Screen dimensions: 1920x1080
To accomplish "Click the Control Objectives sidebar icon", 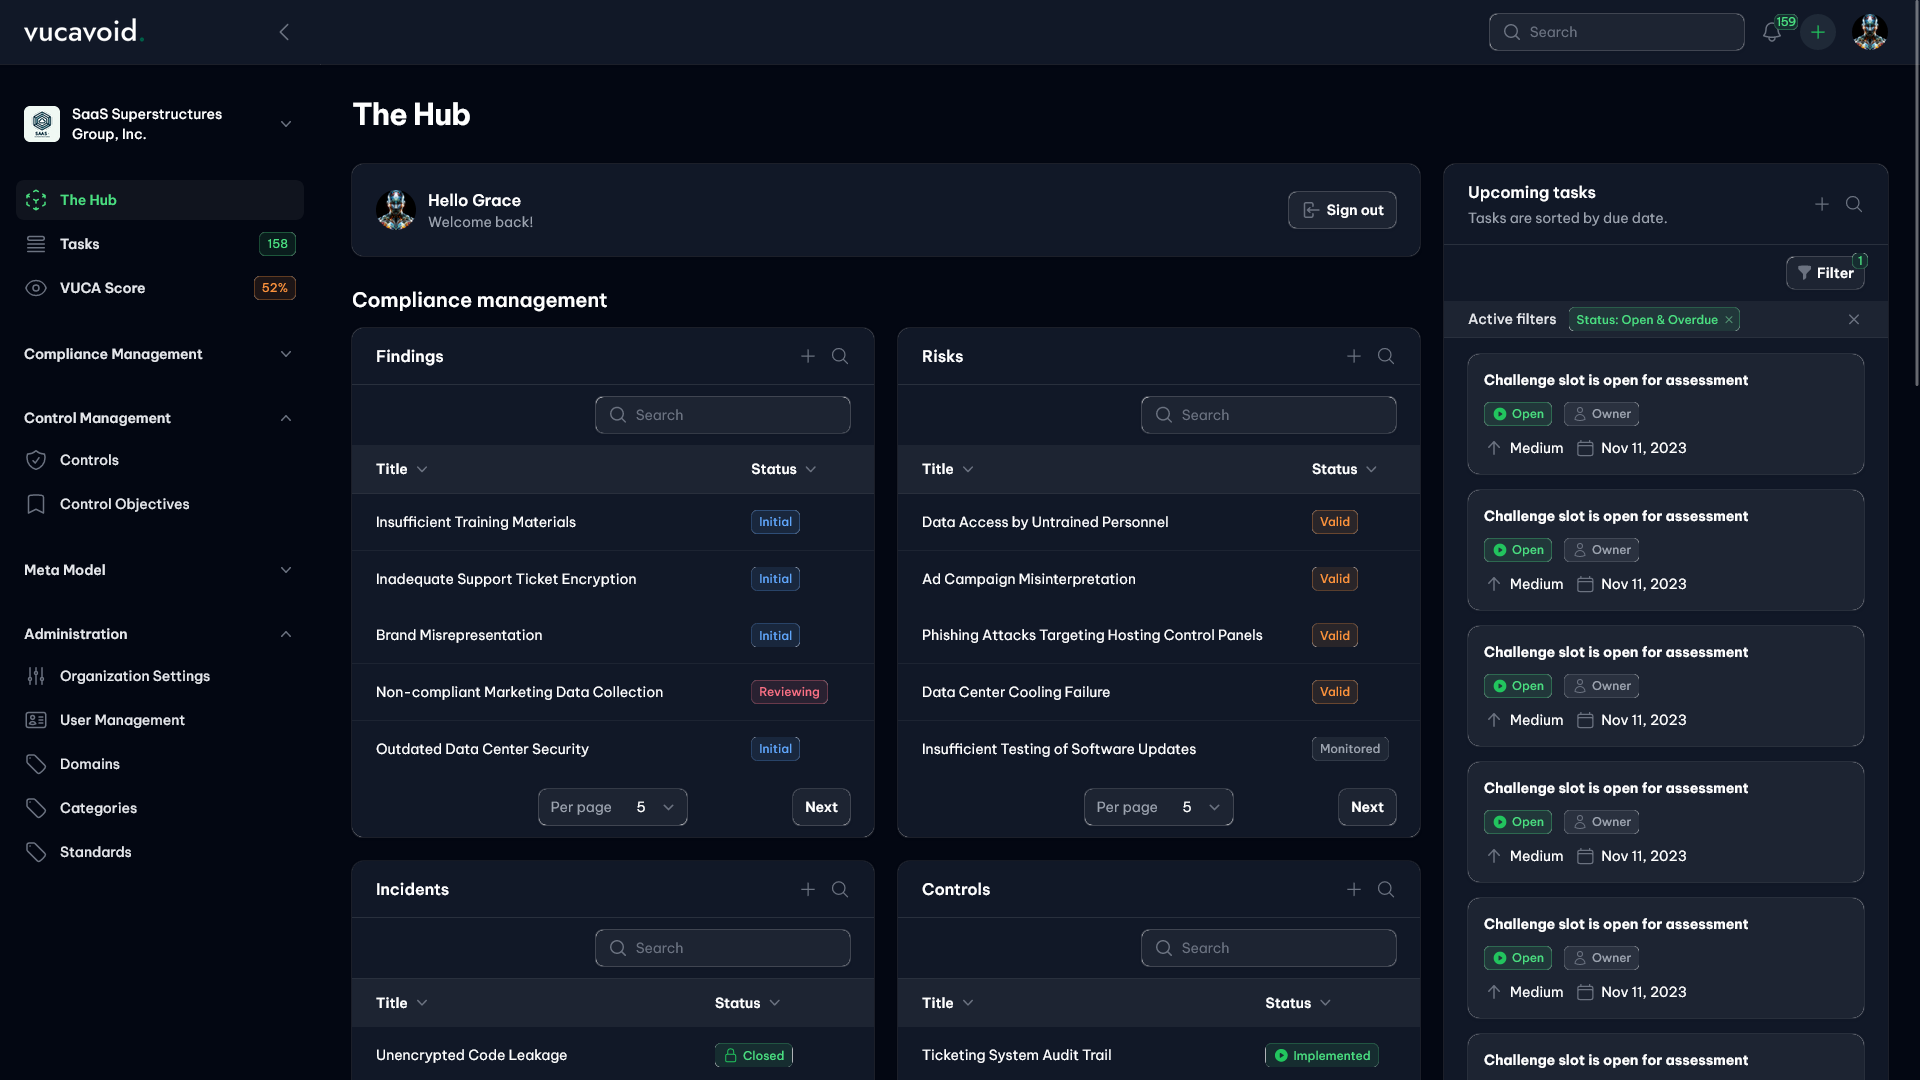I will point(36,504).
